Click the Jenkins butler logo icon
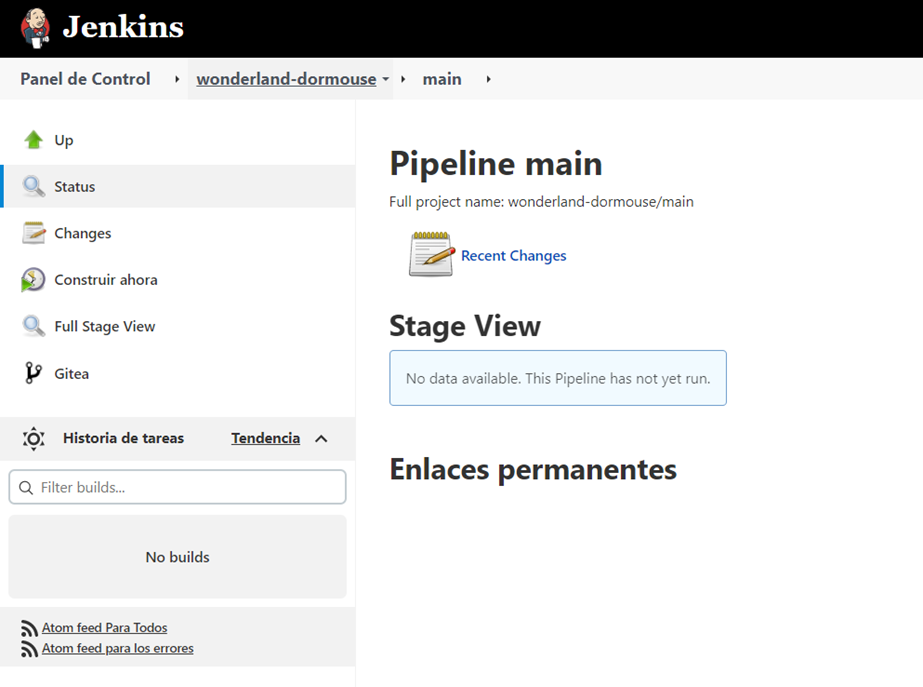The width and height of the screenshot is (923, 687). [35, 28]
